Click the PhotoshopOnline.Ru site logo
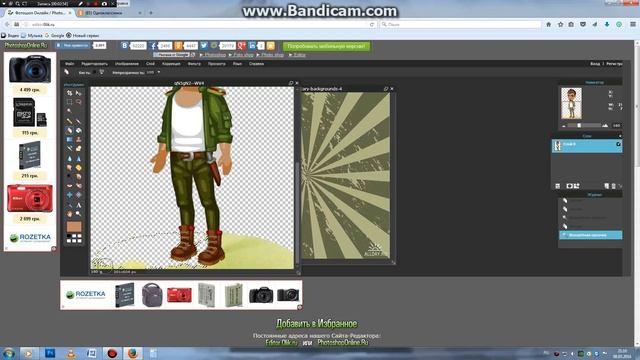 click(x=26, y=45)
